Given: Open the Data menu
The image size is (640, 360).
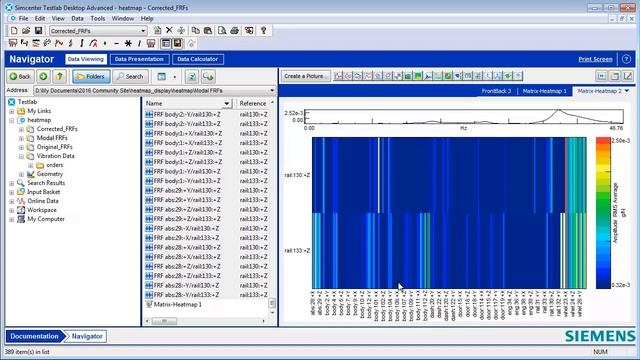Looking at the screenshot, I should pos(77,18).
